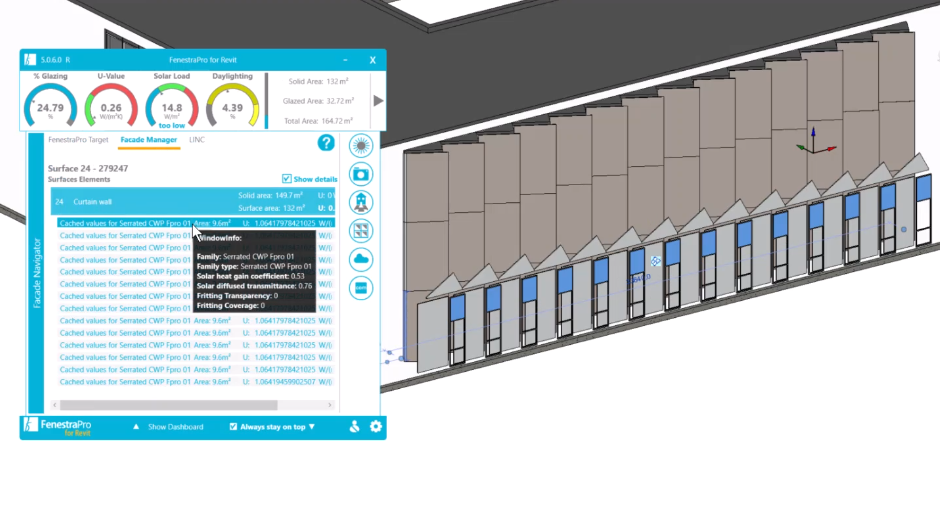Viewport: 940px width, 531px height.
Task: Toggle Always stay on top checkbox
Action: coord(233,427)
